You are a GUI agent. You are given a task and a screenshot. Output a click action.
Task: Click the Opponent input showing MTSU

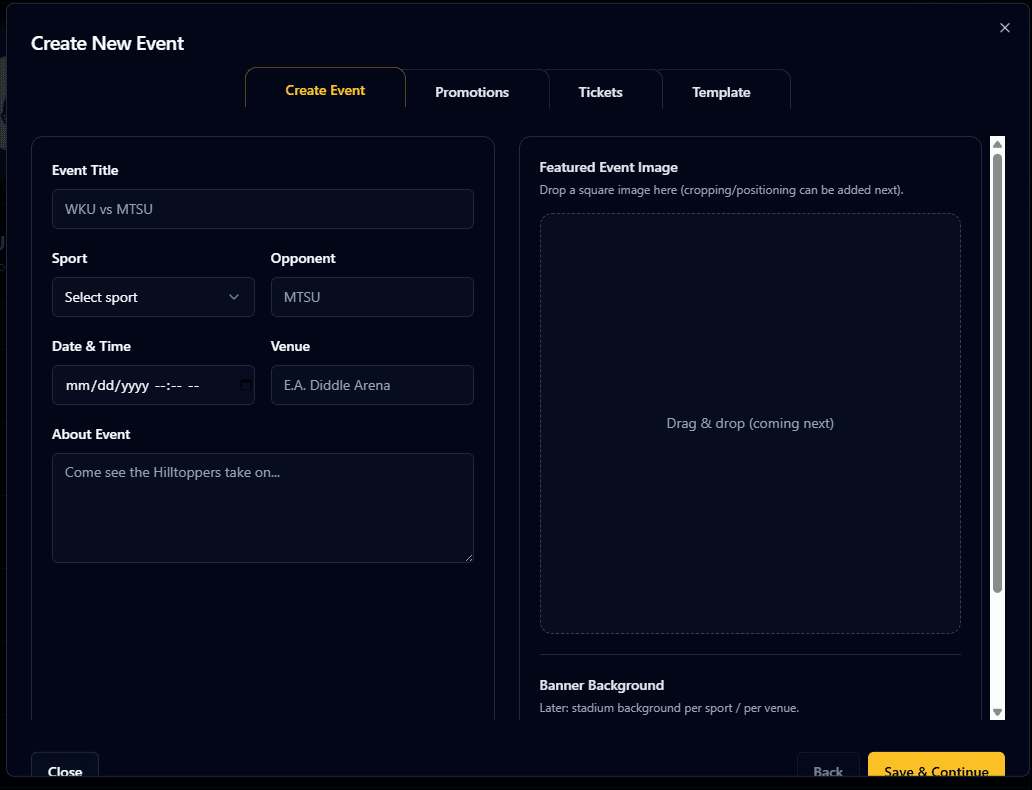[x=372, y=297]
